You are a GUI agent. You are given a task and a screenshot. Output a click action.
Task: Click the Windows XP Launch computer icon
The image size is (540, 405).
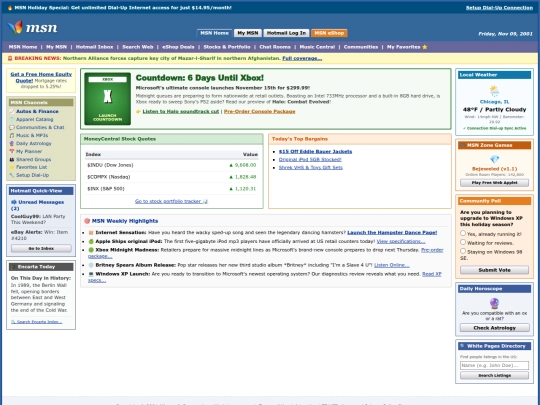pyautogui.click(x=91, y=274)
